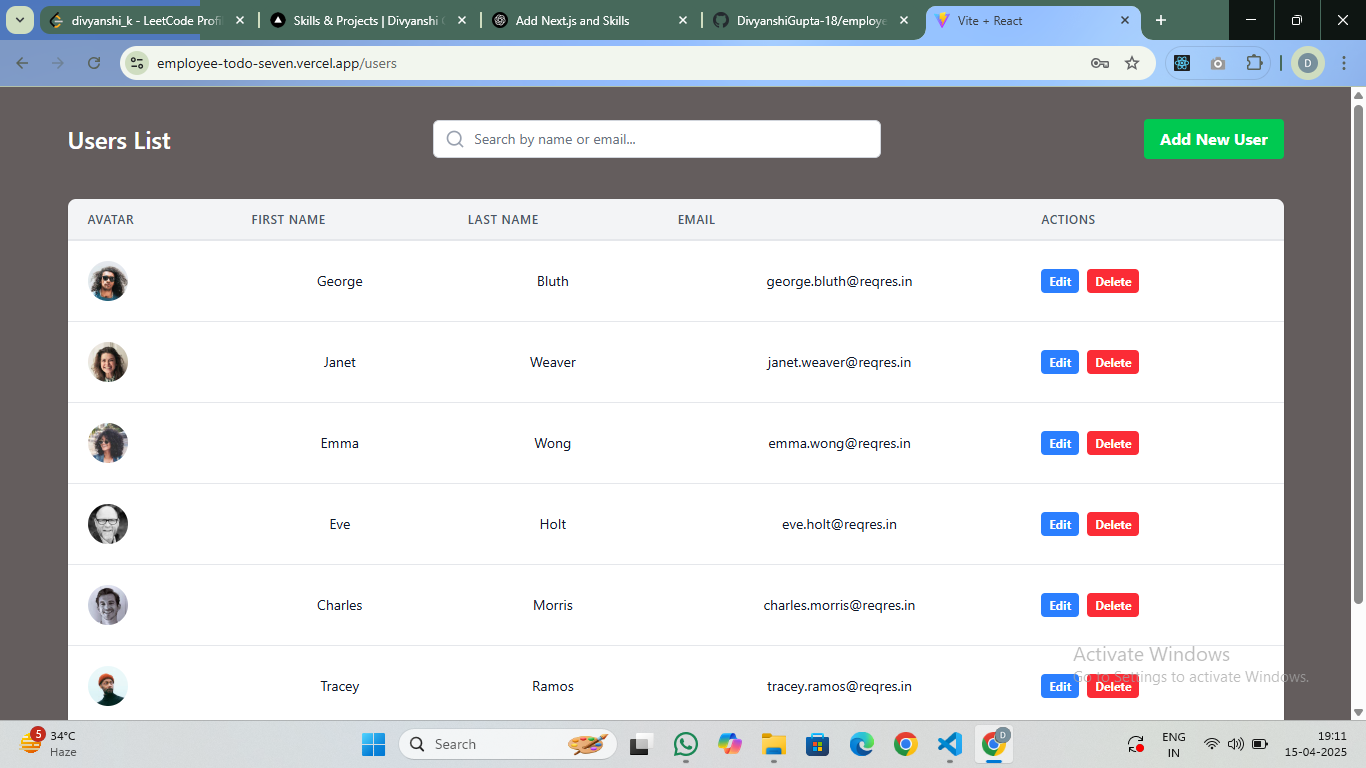Open the Chrome profile avatar D

(x=1307, y=63)
